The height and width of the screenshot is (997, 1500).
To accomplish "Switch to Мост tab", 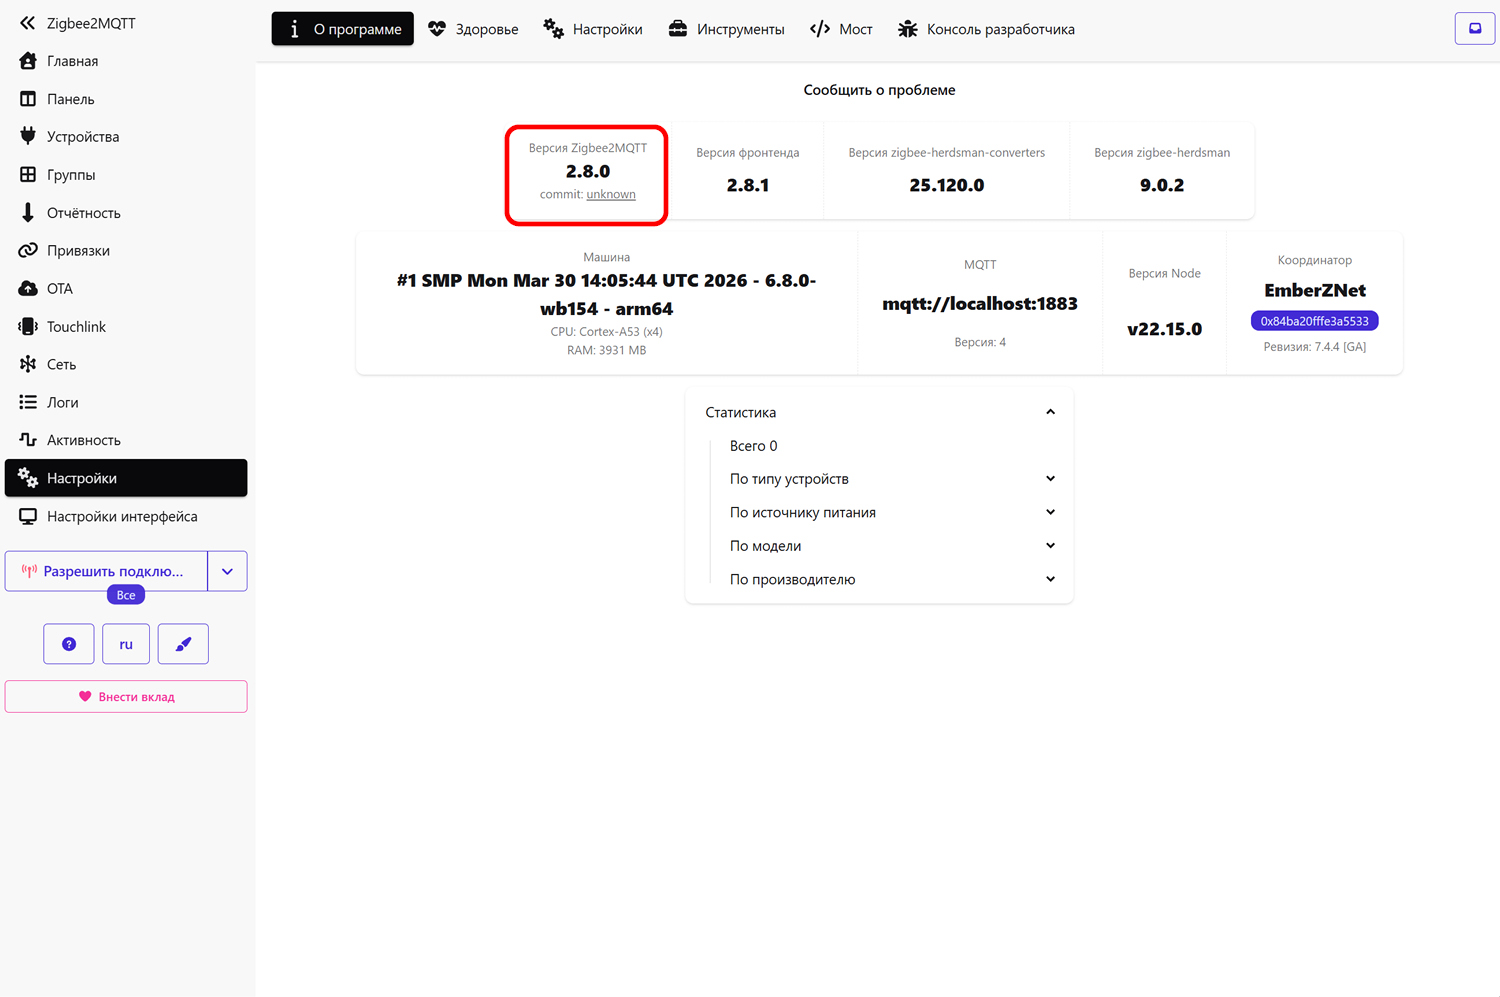I will [841, 29].
